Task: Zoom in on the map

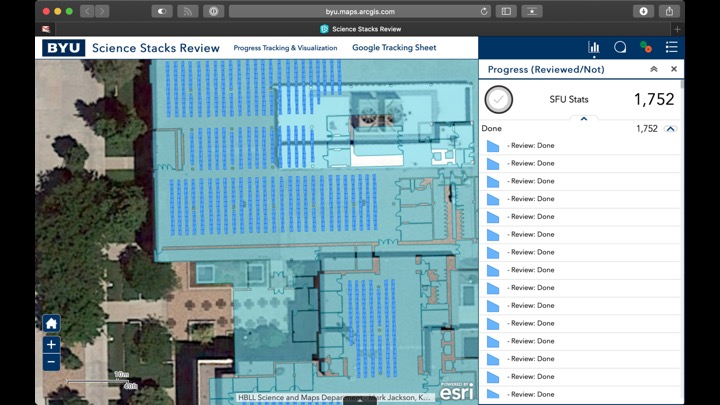Action: (51, 345)
